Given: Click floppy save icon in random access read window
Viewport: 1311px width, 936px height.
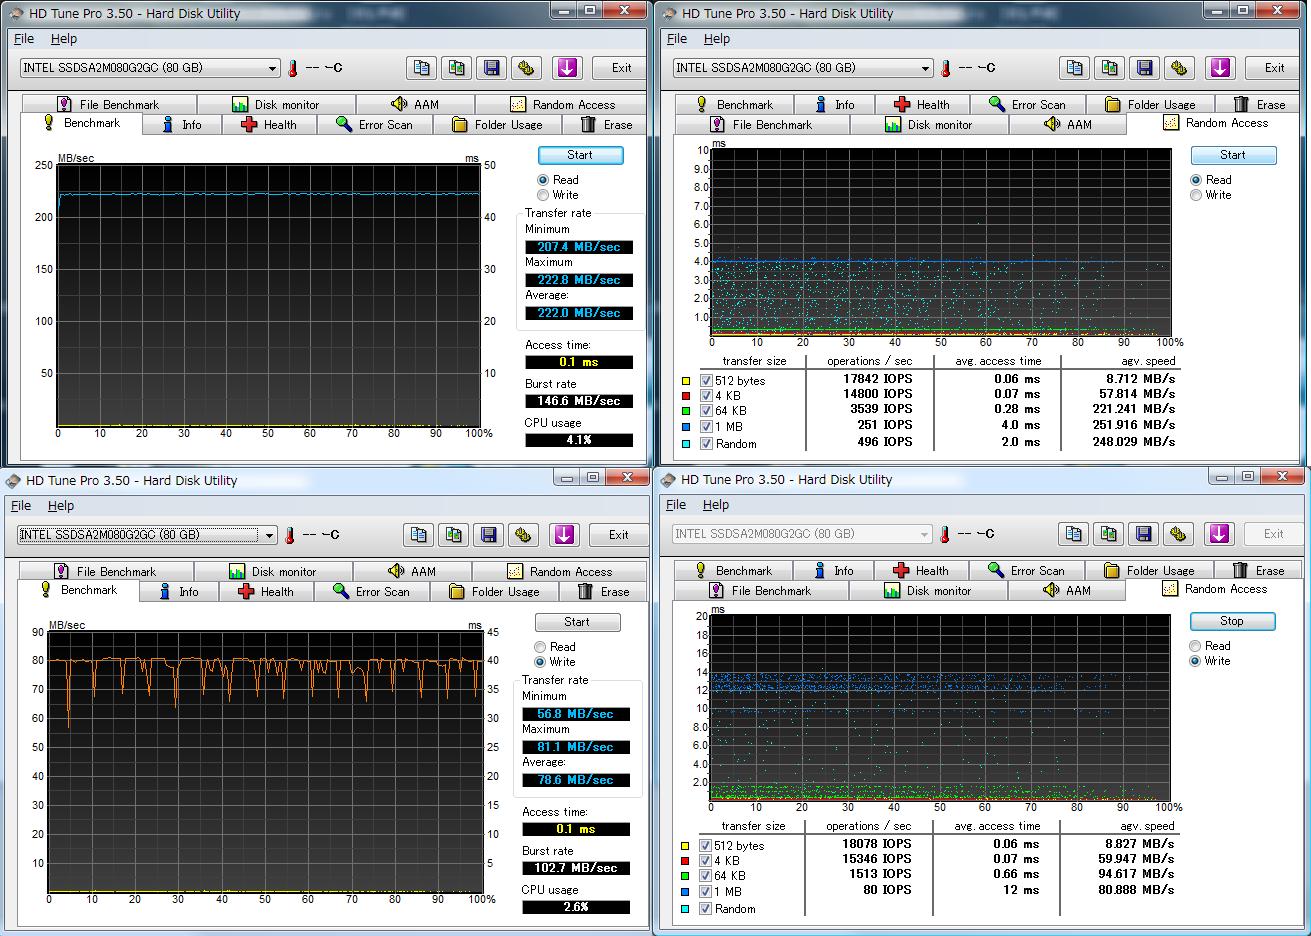Looking at the screenshot, I should (x=1144, y=68).
